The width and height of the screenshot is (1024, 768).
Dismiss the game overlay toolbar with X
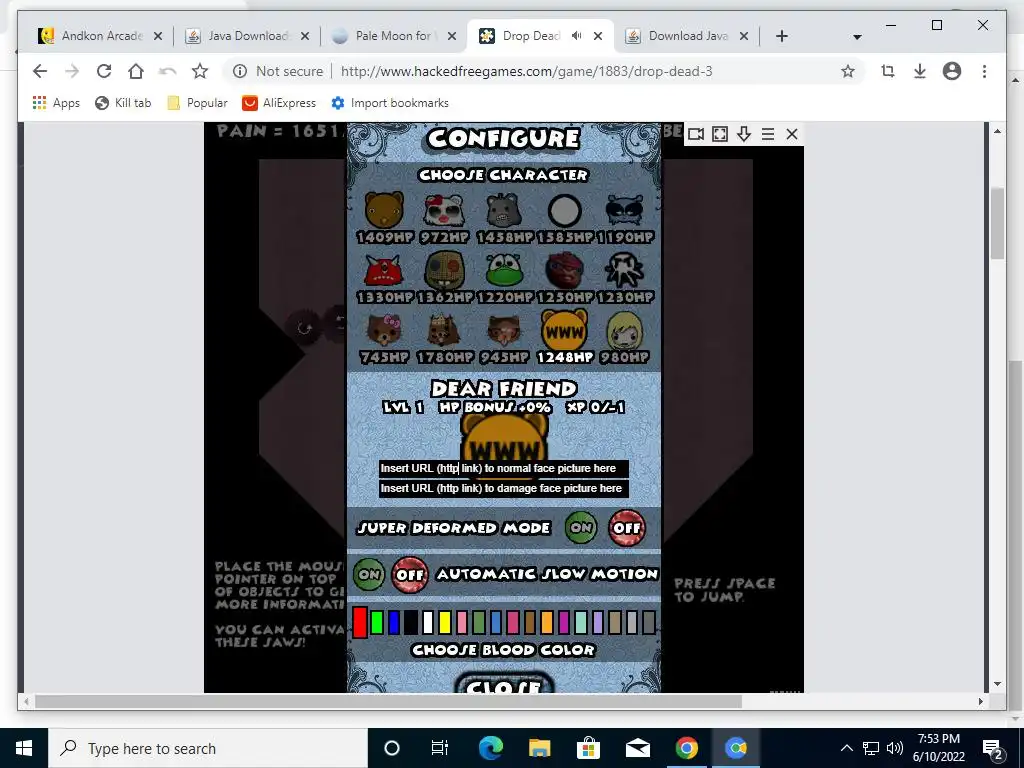click(x=792, y=134)
